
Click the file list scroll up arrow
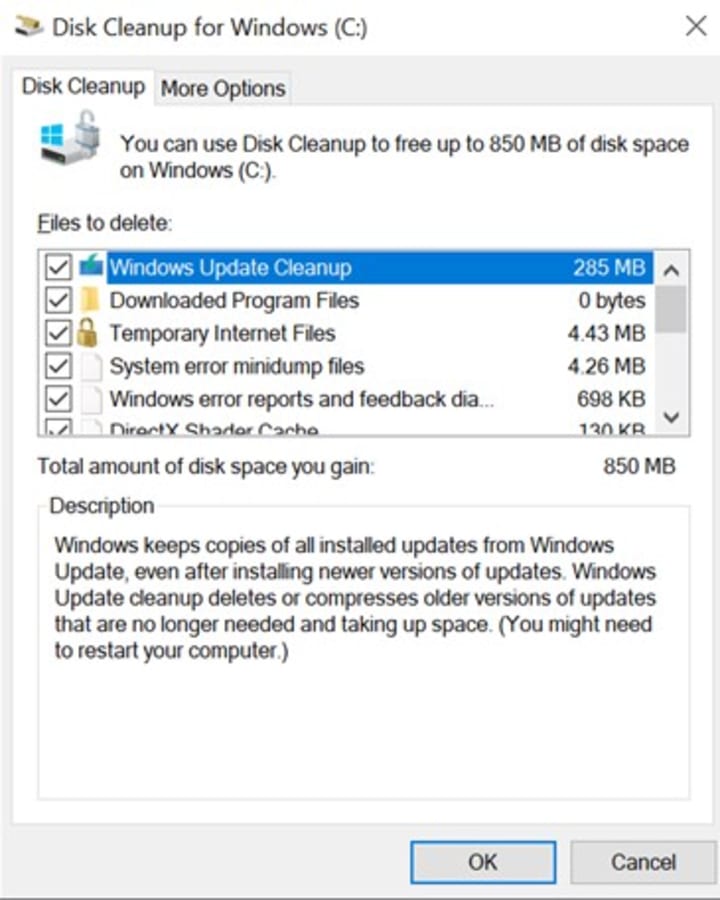tap(671, 269)
